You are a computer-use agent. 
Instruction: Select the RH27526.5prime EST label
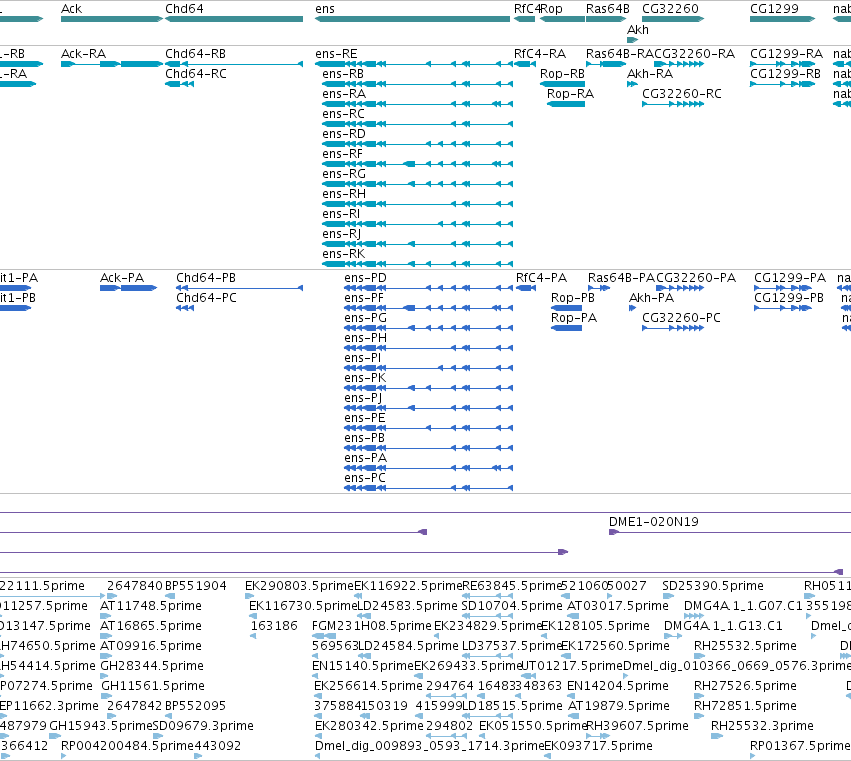click(x=745, y=686)
